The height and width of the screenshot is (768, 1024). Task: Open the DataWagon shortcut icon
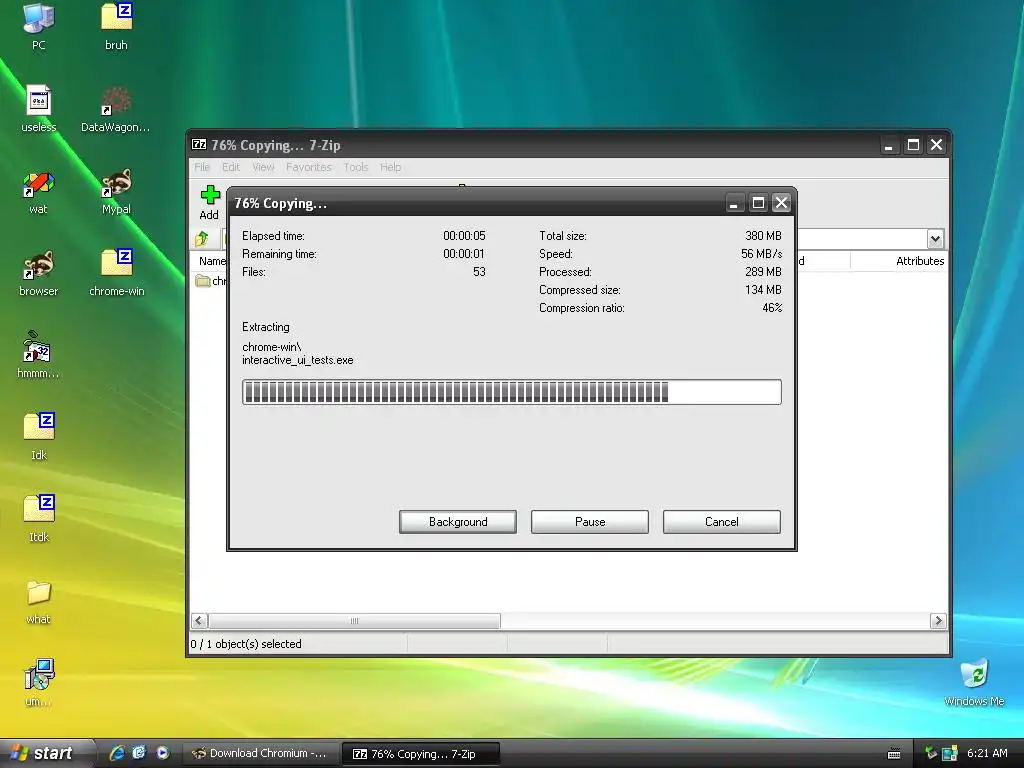[116, 108]
